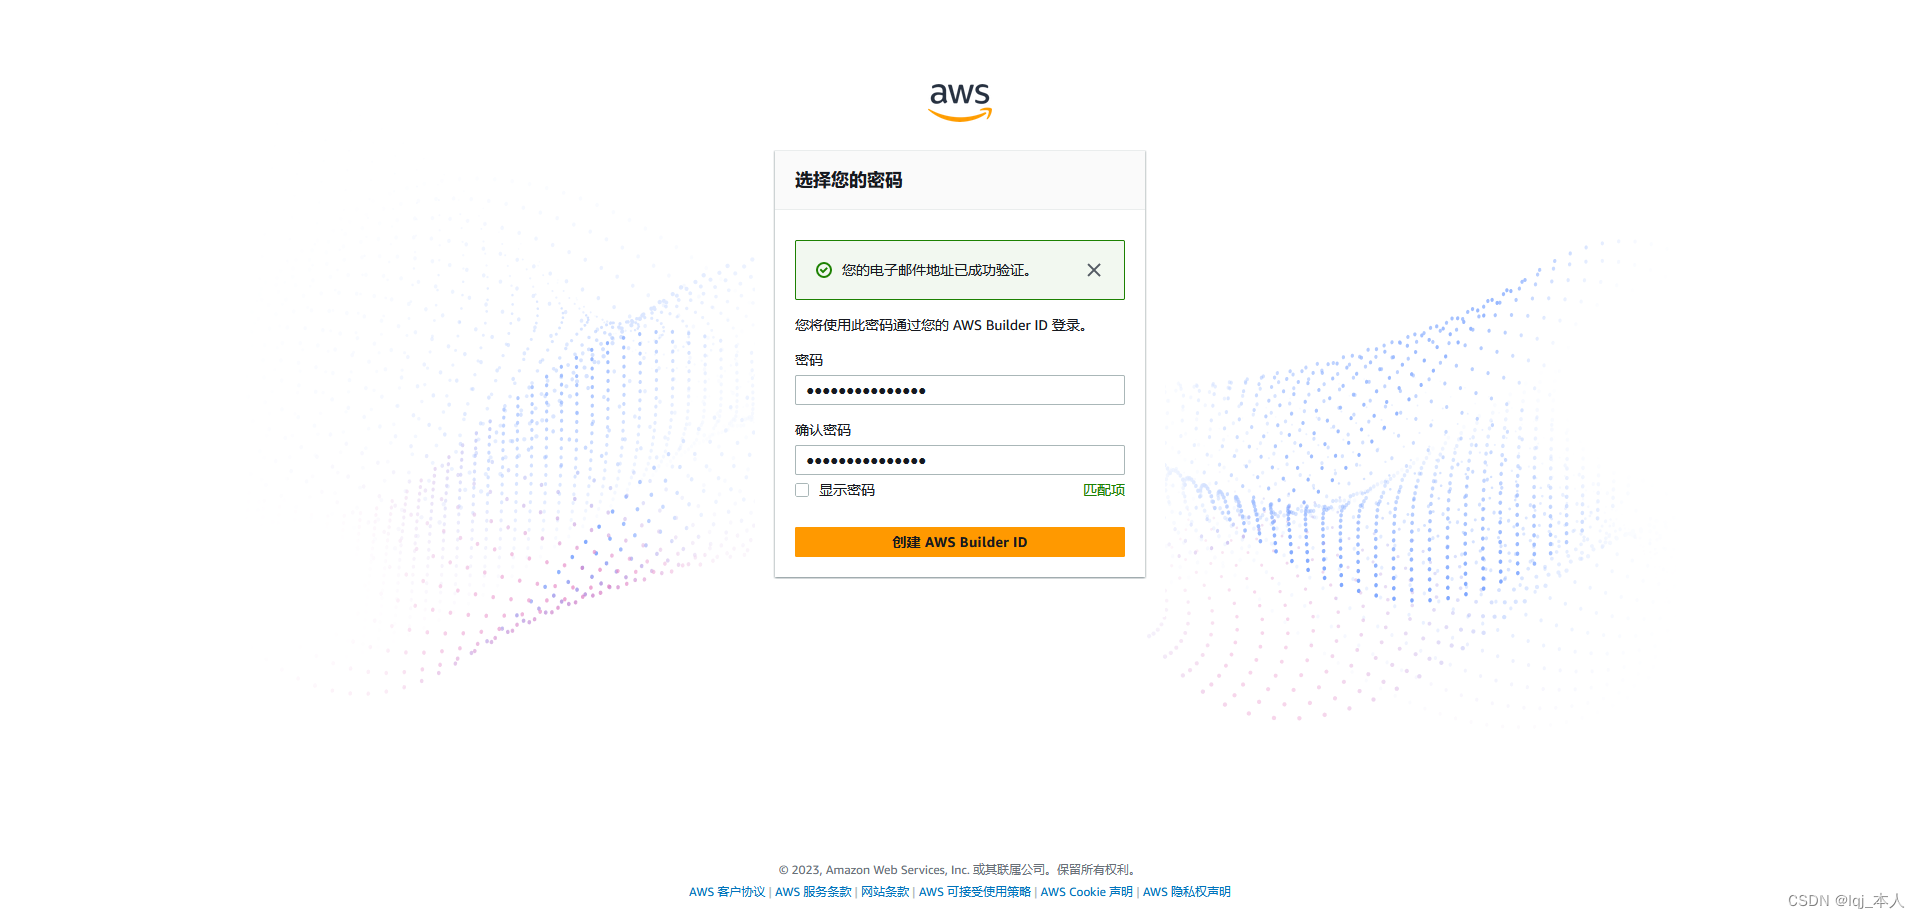Open the AWS 可接受使用策略 link
The width and height of the screenshot is (1920, 918).
tap(975, 892)
